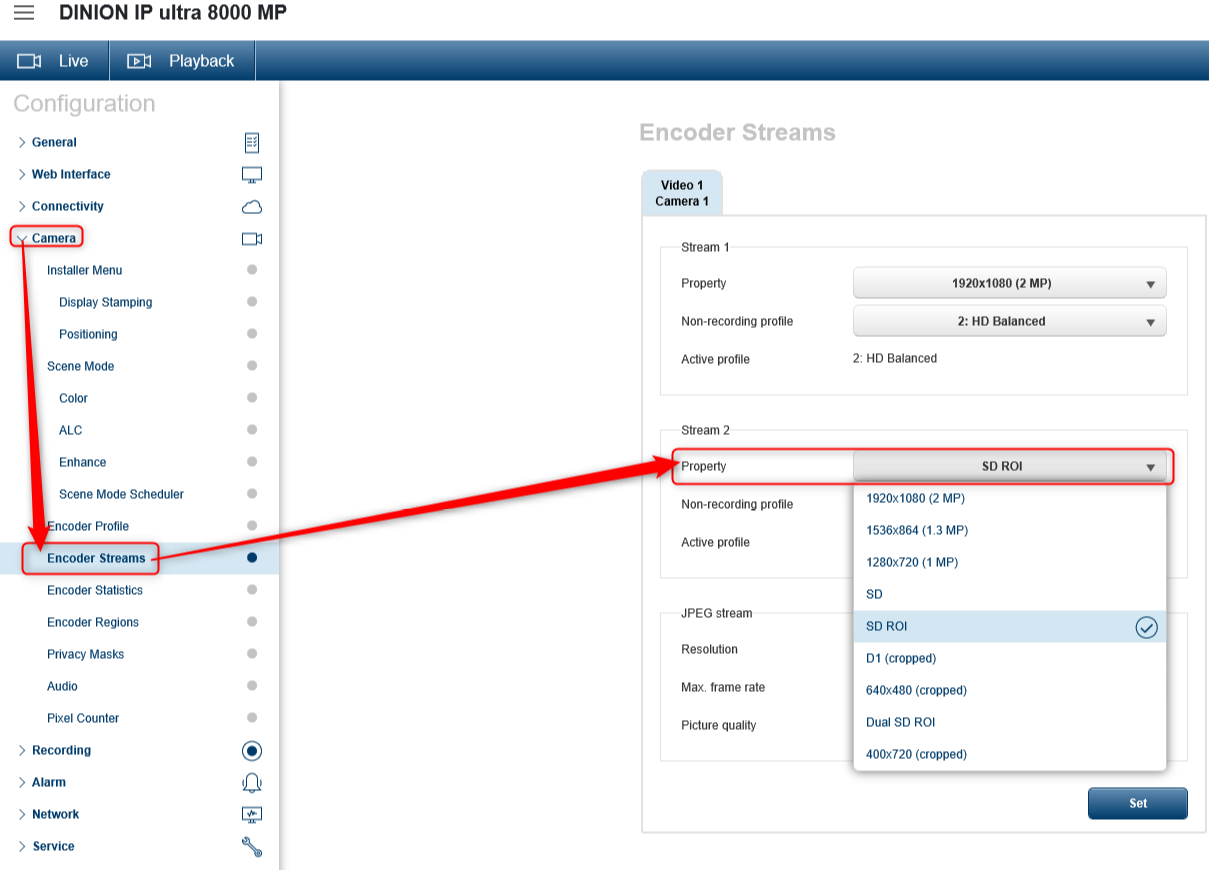Click the active dot beside Encoder Streams
The width and height of the screenshot is (1209, 877).
point(252,558)
